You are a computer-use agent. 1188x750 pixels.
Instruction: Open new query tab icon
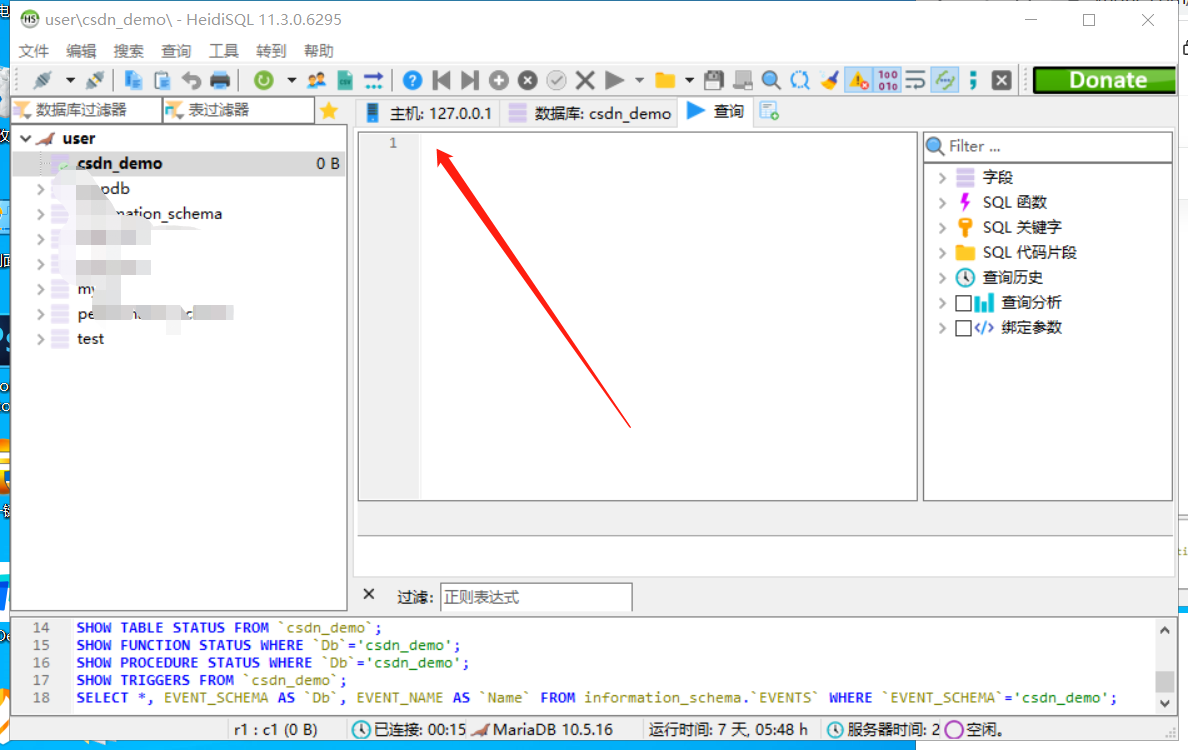point(769,111)
